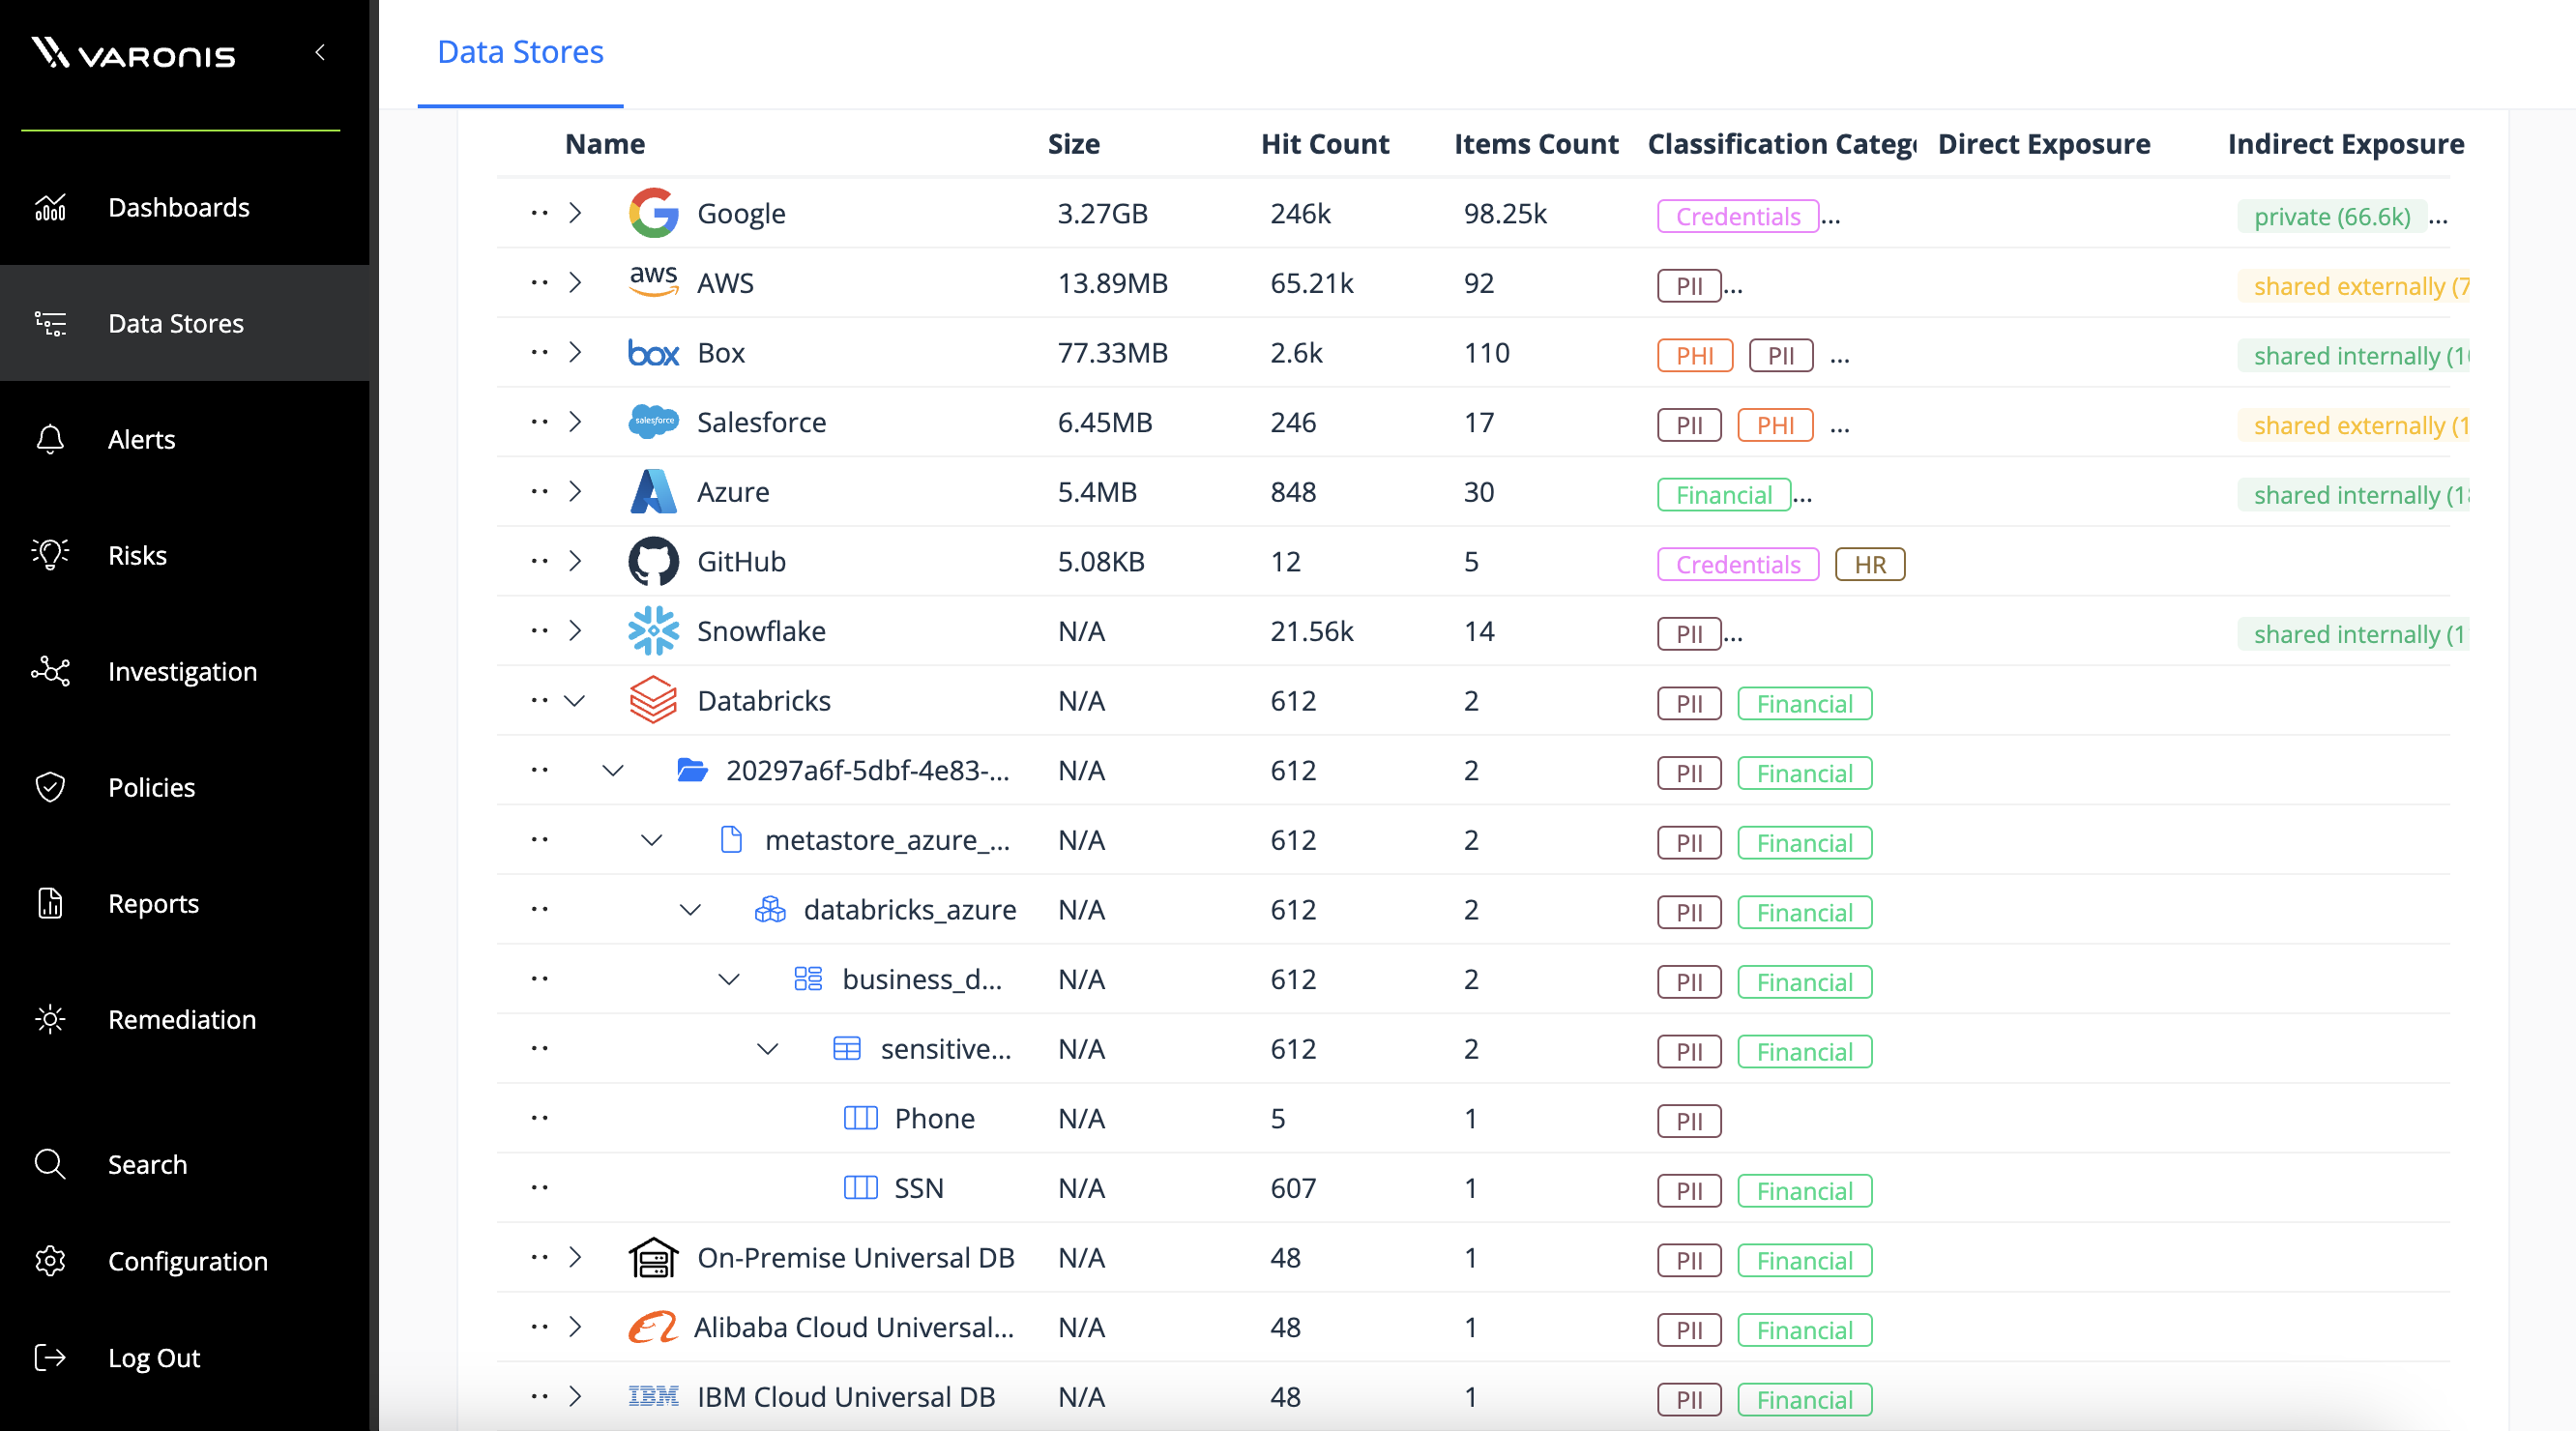
Task: Switch to the Data Stores tab
Action: pos(520,52)
